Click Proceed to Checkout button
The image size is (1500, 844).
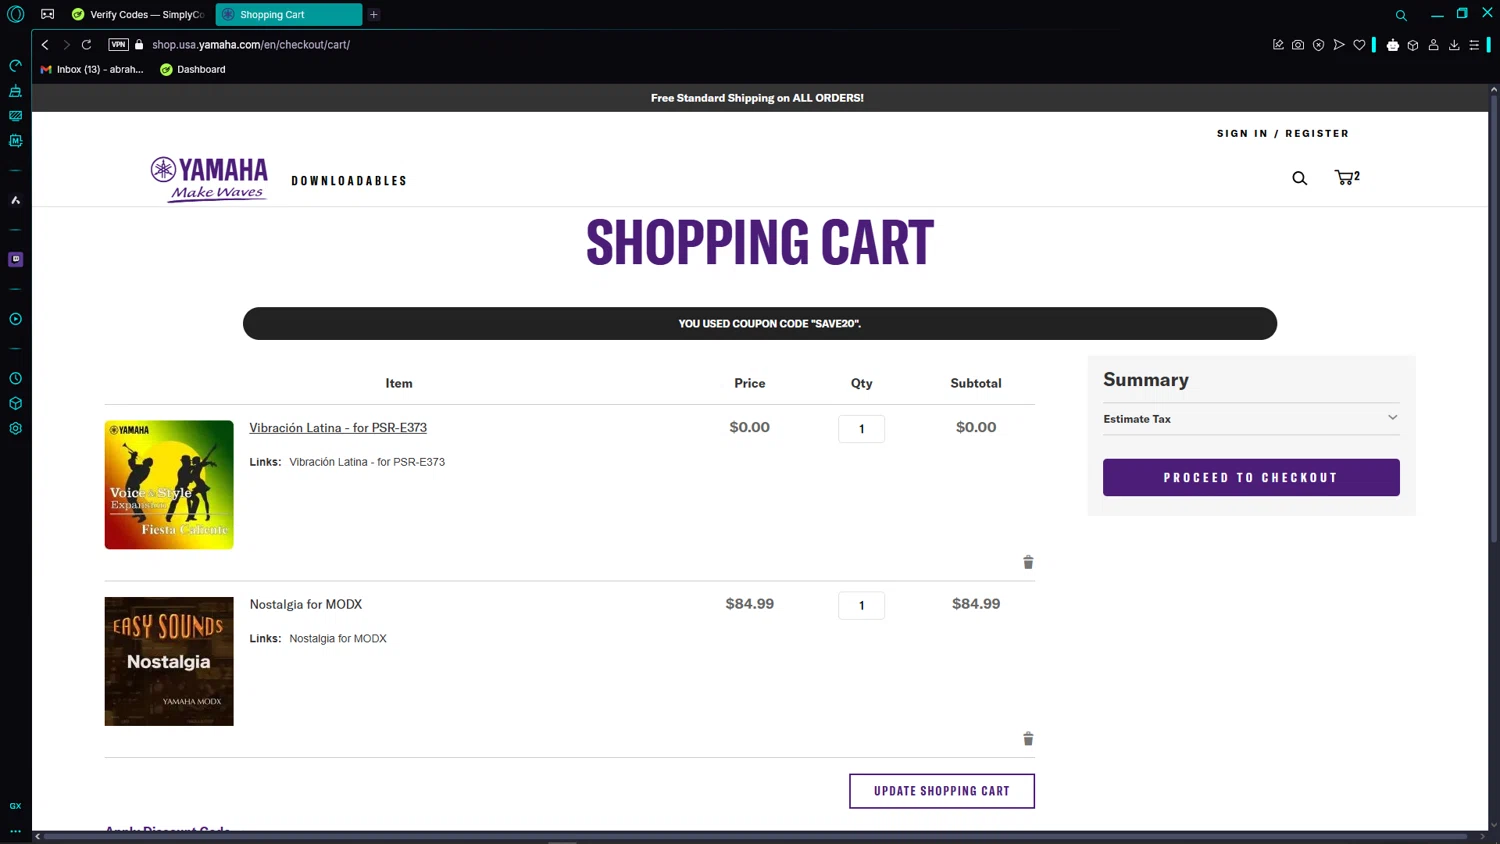pos(1251,477)
